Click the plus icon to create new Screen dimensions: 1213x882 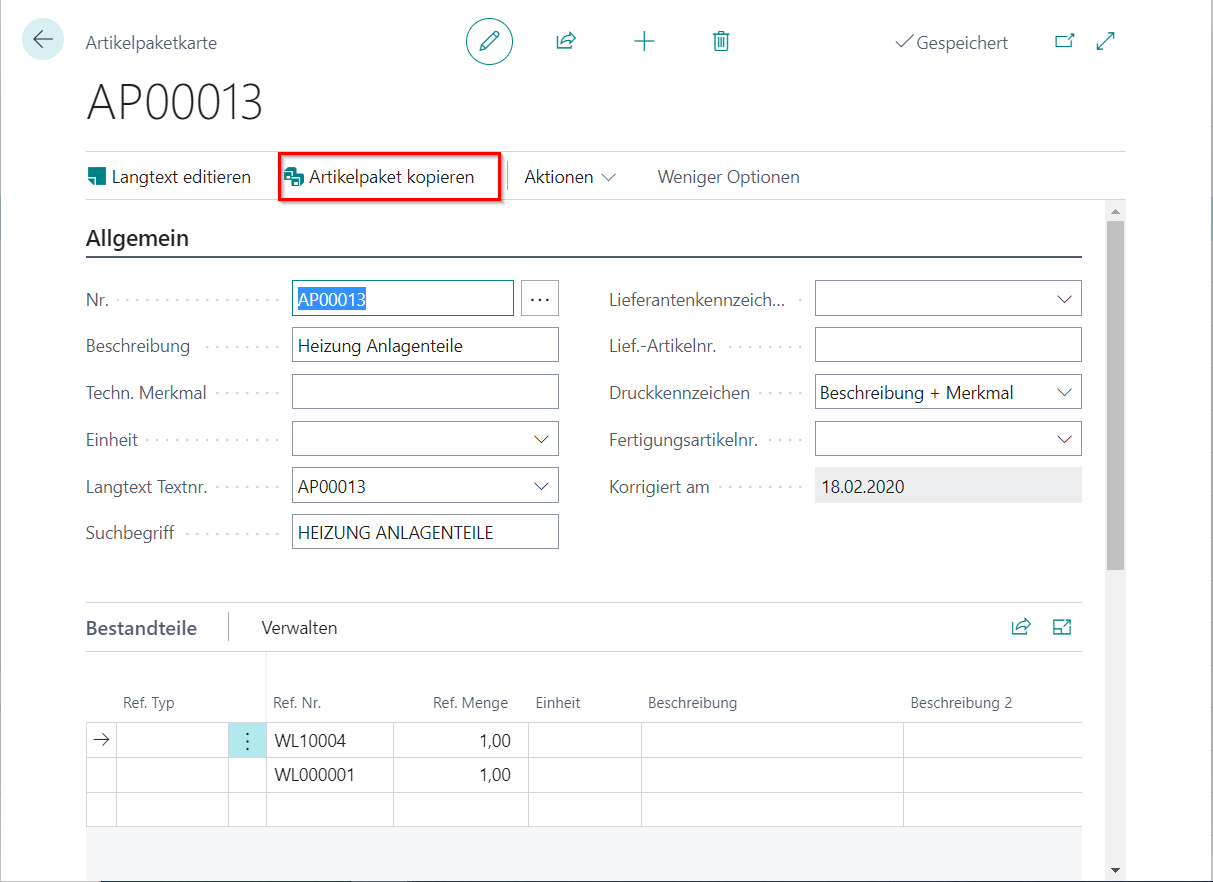point(644,42)
